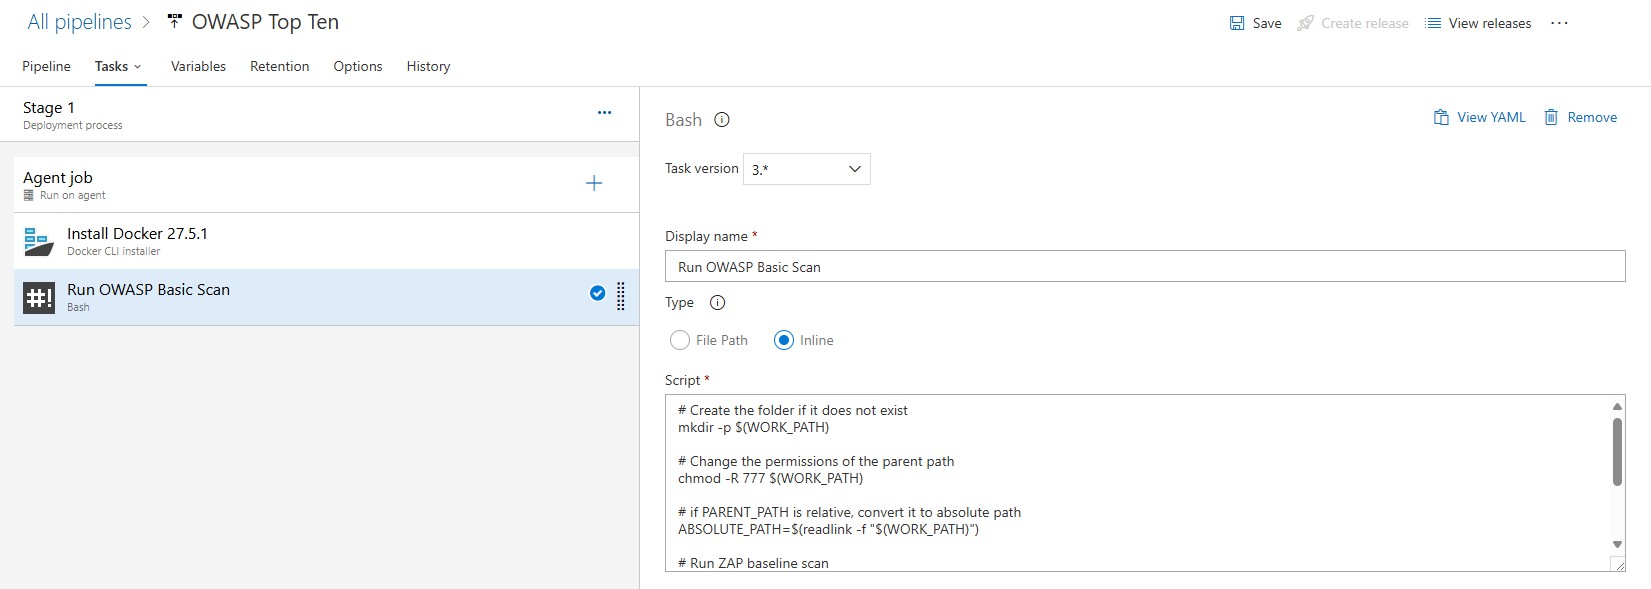Viewport: 1651px width, 589px height.
Task: Show Type field info icon
Action: [x=717, y=303]
